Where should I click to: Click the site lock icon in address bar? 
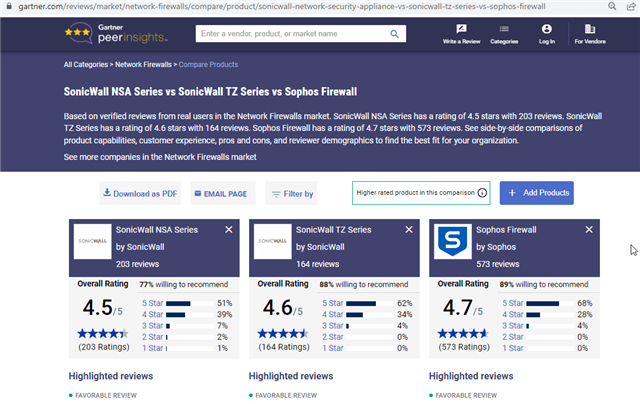click(9, 6)
